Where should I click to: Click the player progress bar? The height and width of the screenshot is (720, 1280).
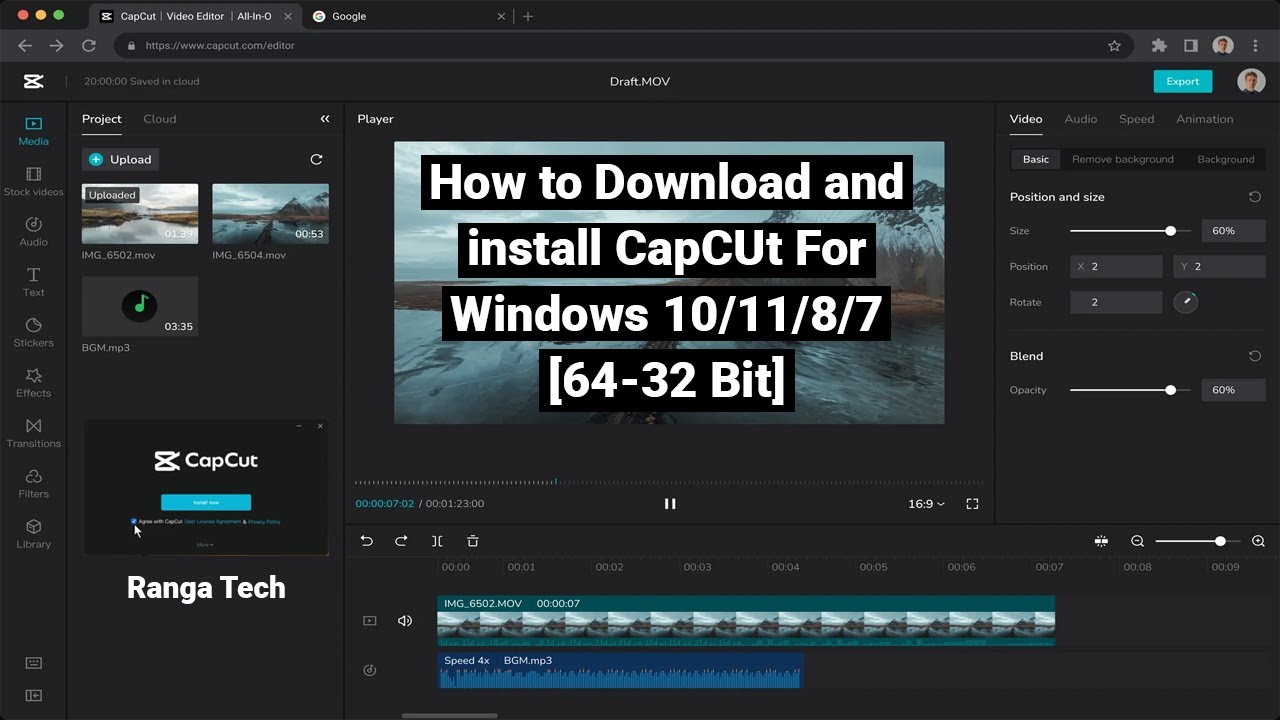pos(669,483)
